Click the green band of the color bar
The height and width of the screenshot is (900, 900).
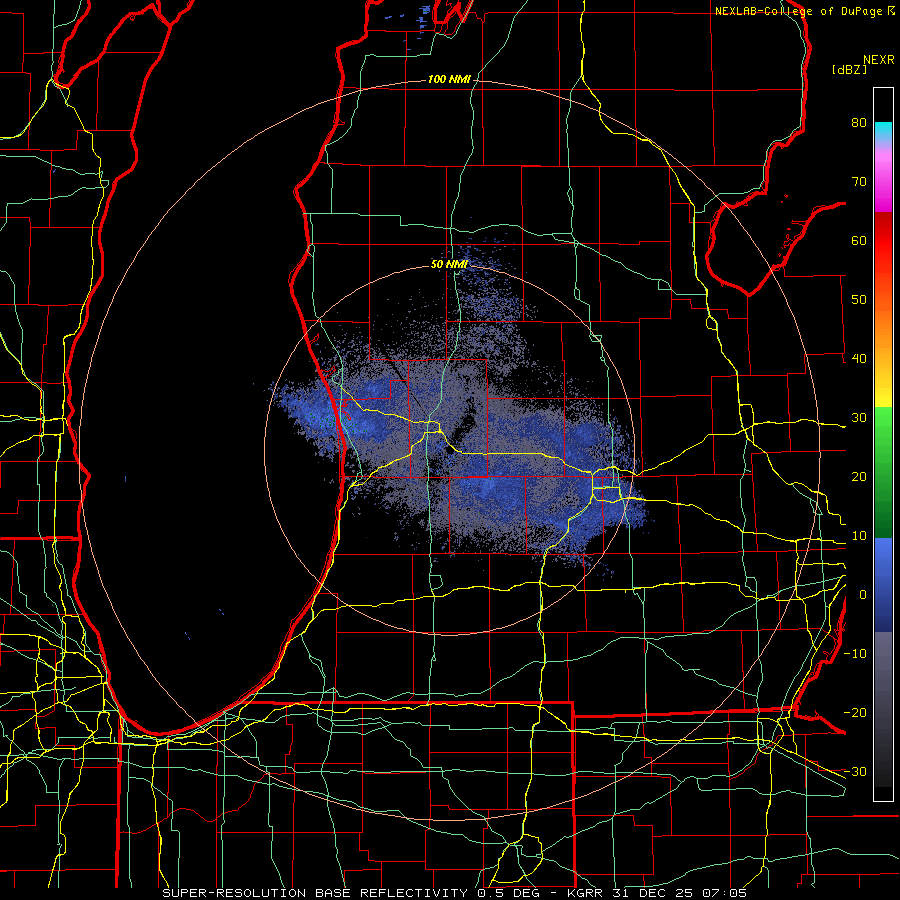tap(883, 472)
